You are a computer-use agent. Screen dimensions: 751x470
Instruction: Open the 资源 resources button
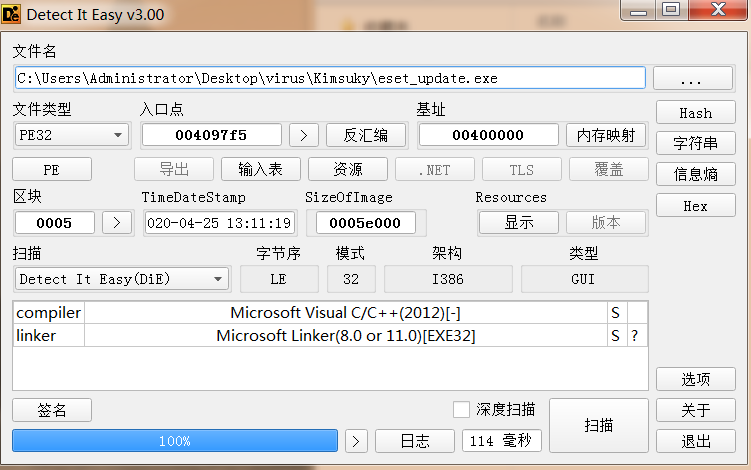coord(348,169)
